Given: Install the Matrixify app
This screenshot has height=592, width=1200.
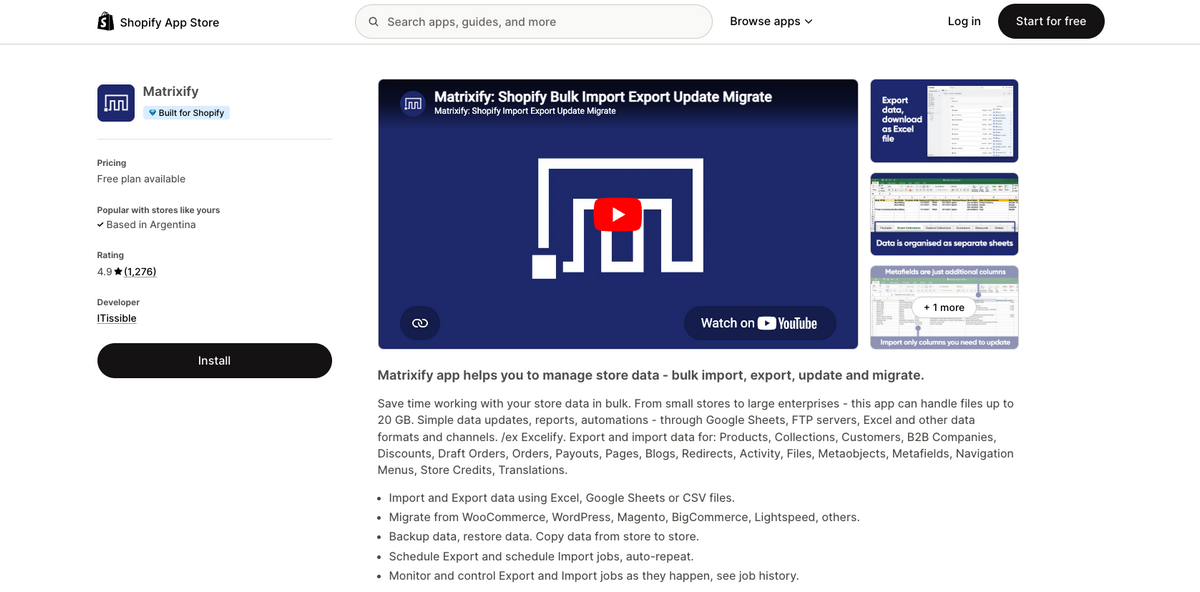Looking at the screenshot, I should click(214, 361).
